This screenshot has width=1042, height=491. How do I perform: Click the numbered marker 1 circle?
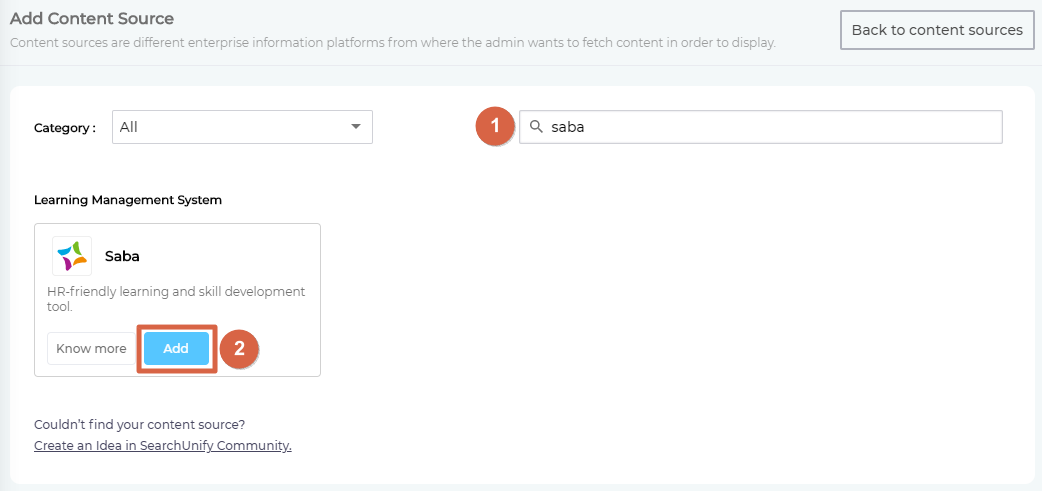494,127
